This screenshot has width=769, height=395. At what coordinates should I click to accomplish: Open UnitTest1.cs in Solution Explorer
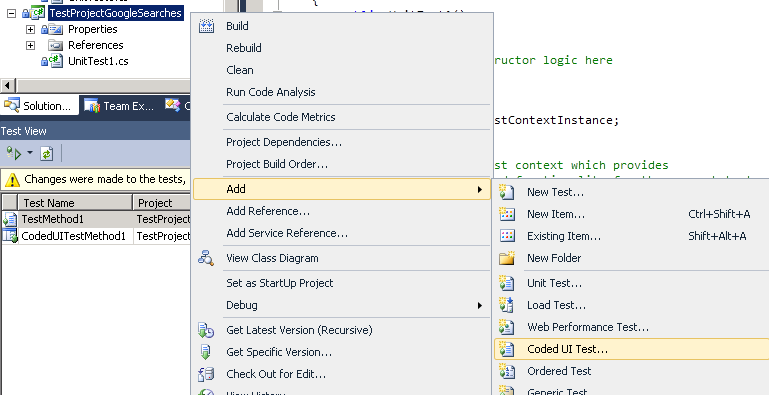pyautogui.click(x=98, y=61)
